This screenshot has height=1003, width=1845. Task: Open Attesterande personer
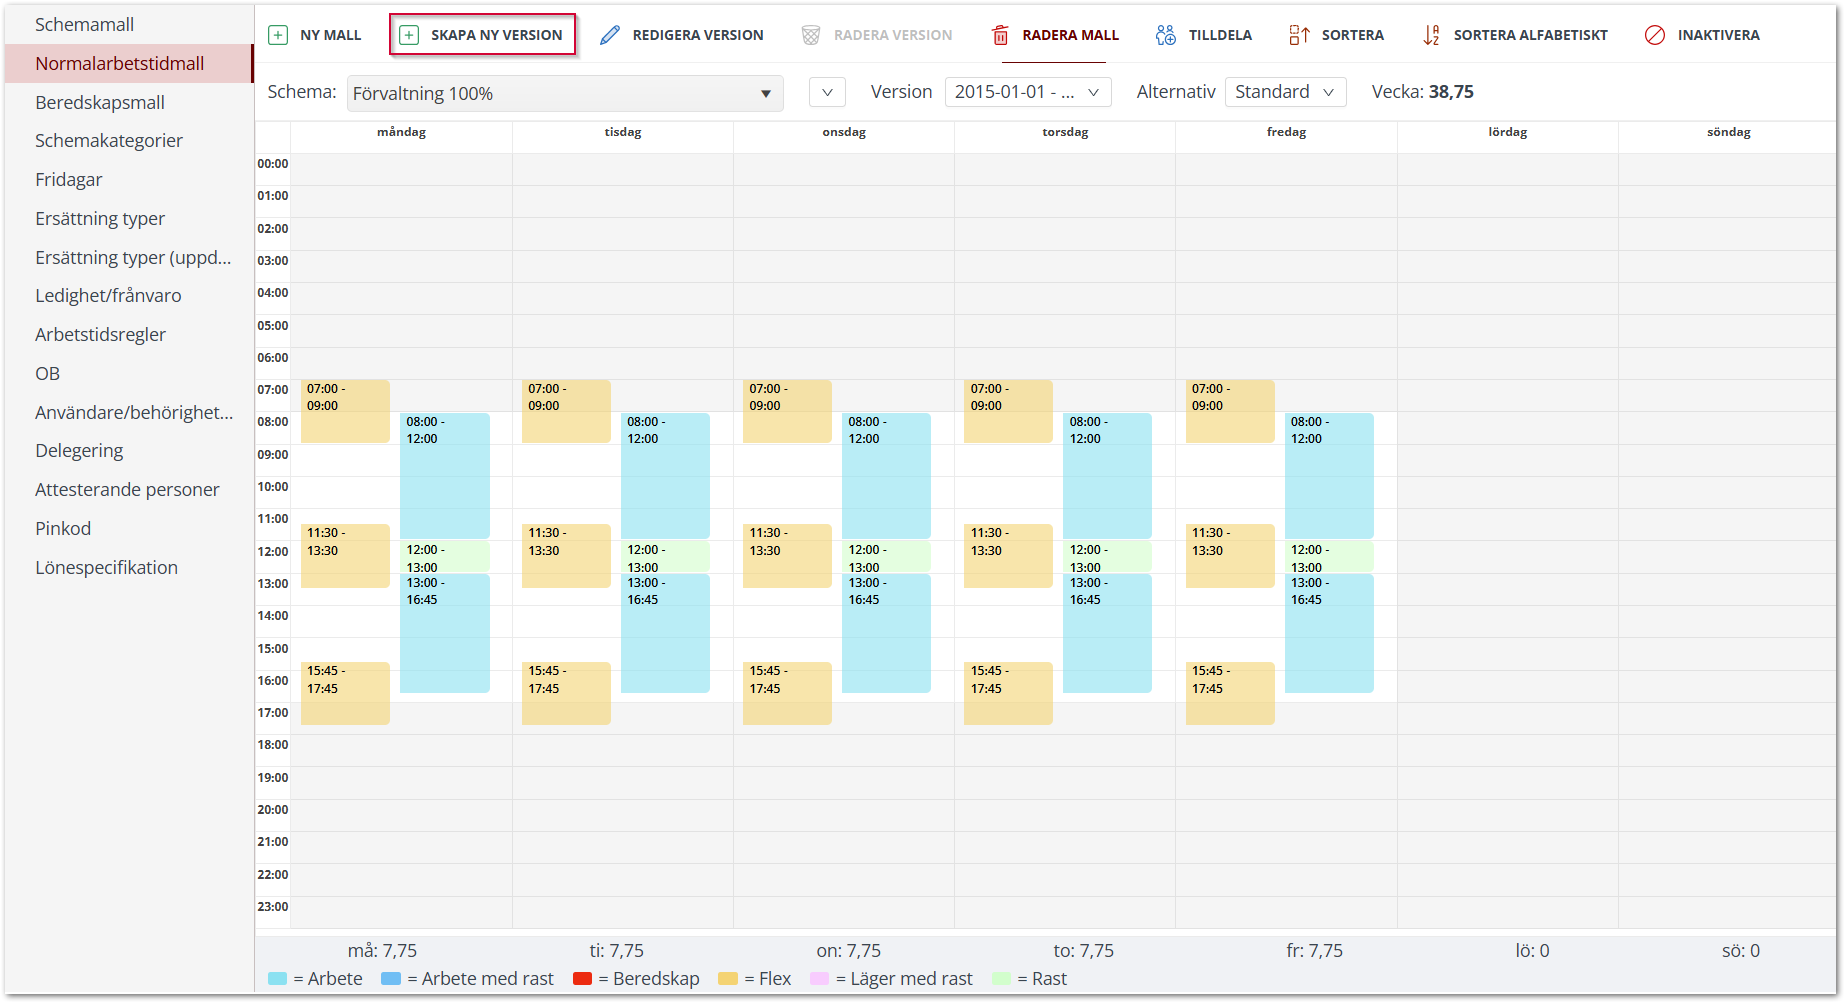pos(127,490)
